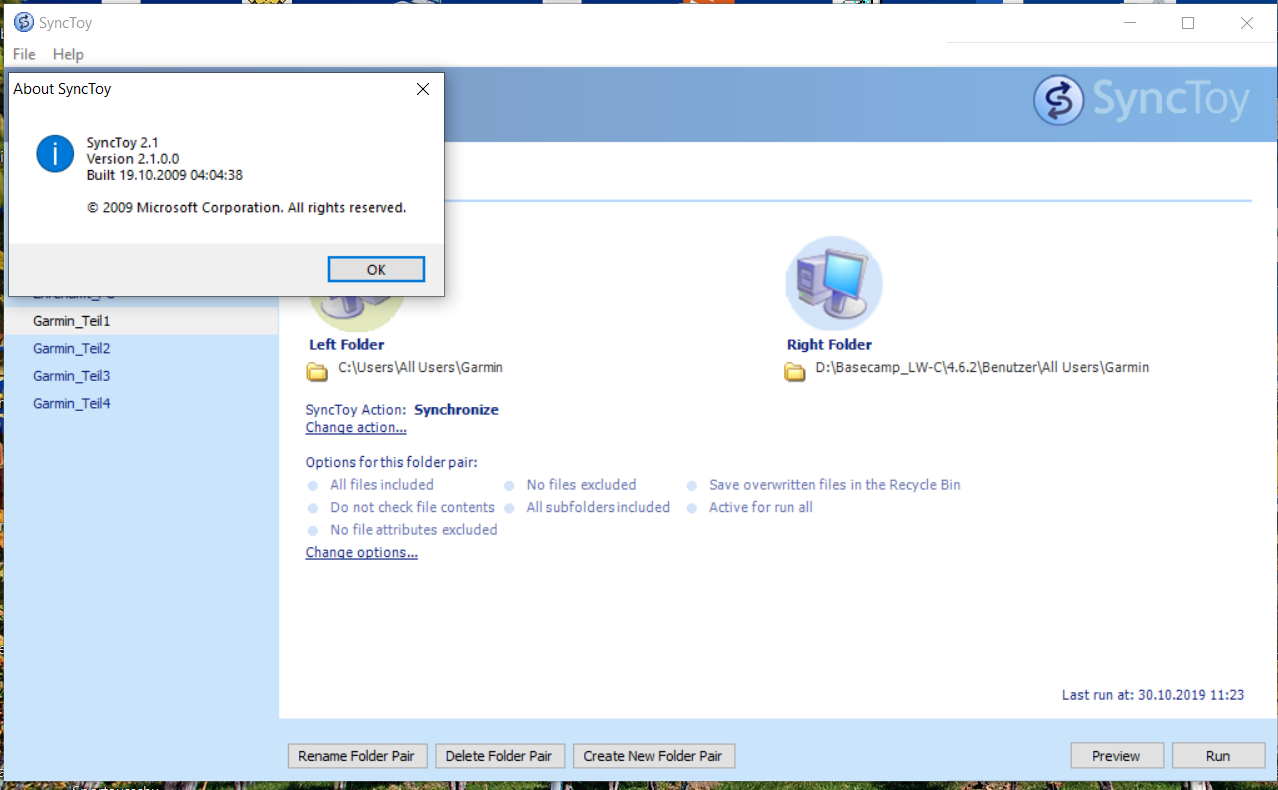Click the Right Folder computer icon
The height and width of the screenshot is (790, 1278).
(833, 284)
